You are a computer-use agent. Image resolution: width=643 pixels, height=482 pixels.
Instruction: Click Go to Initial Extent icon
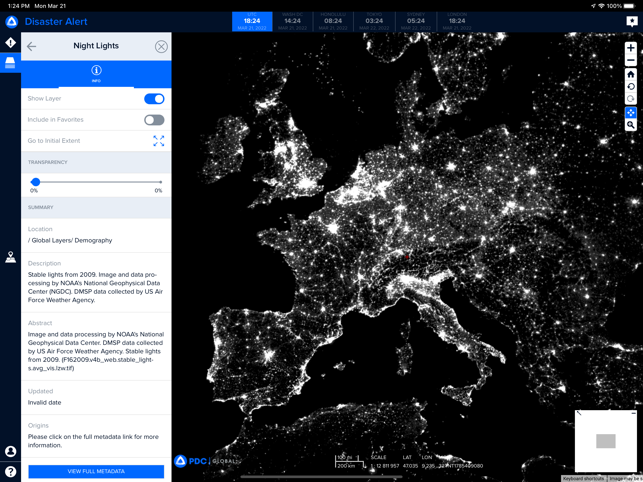159,141
